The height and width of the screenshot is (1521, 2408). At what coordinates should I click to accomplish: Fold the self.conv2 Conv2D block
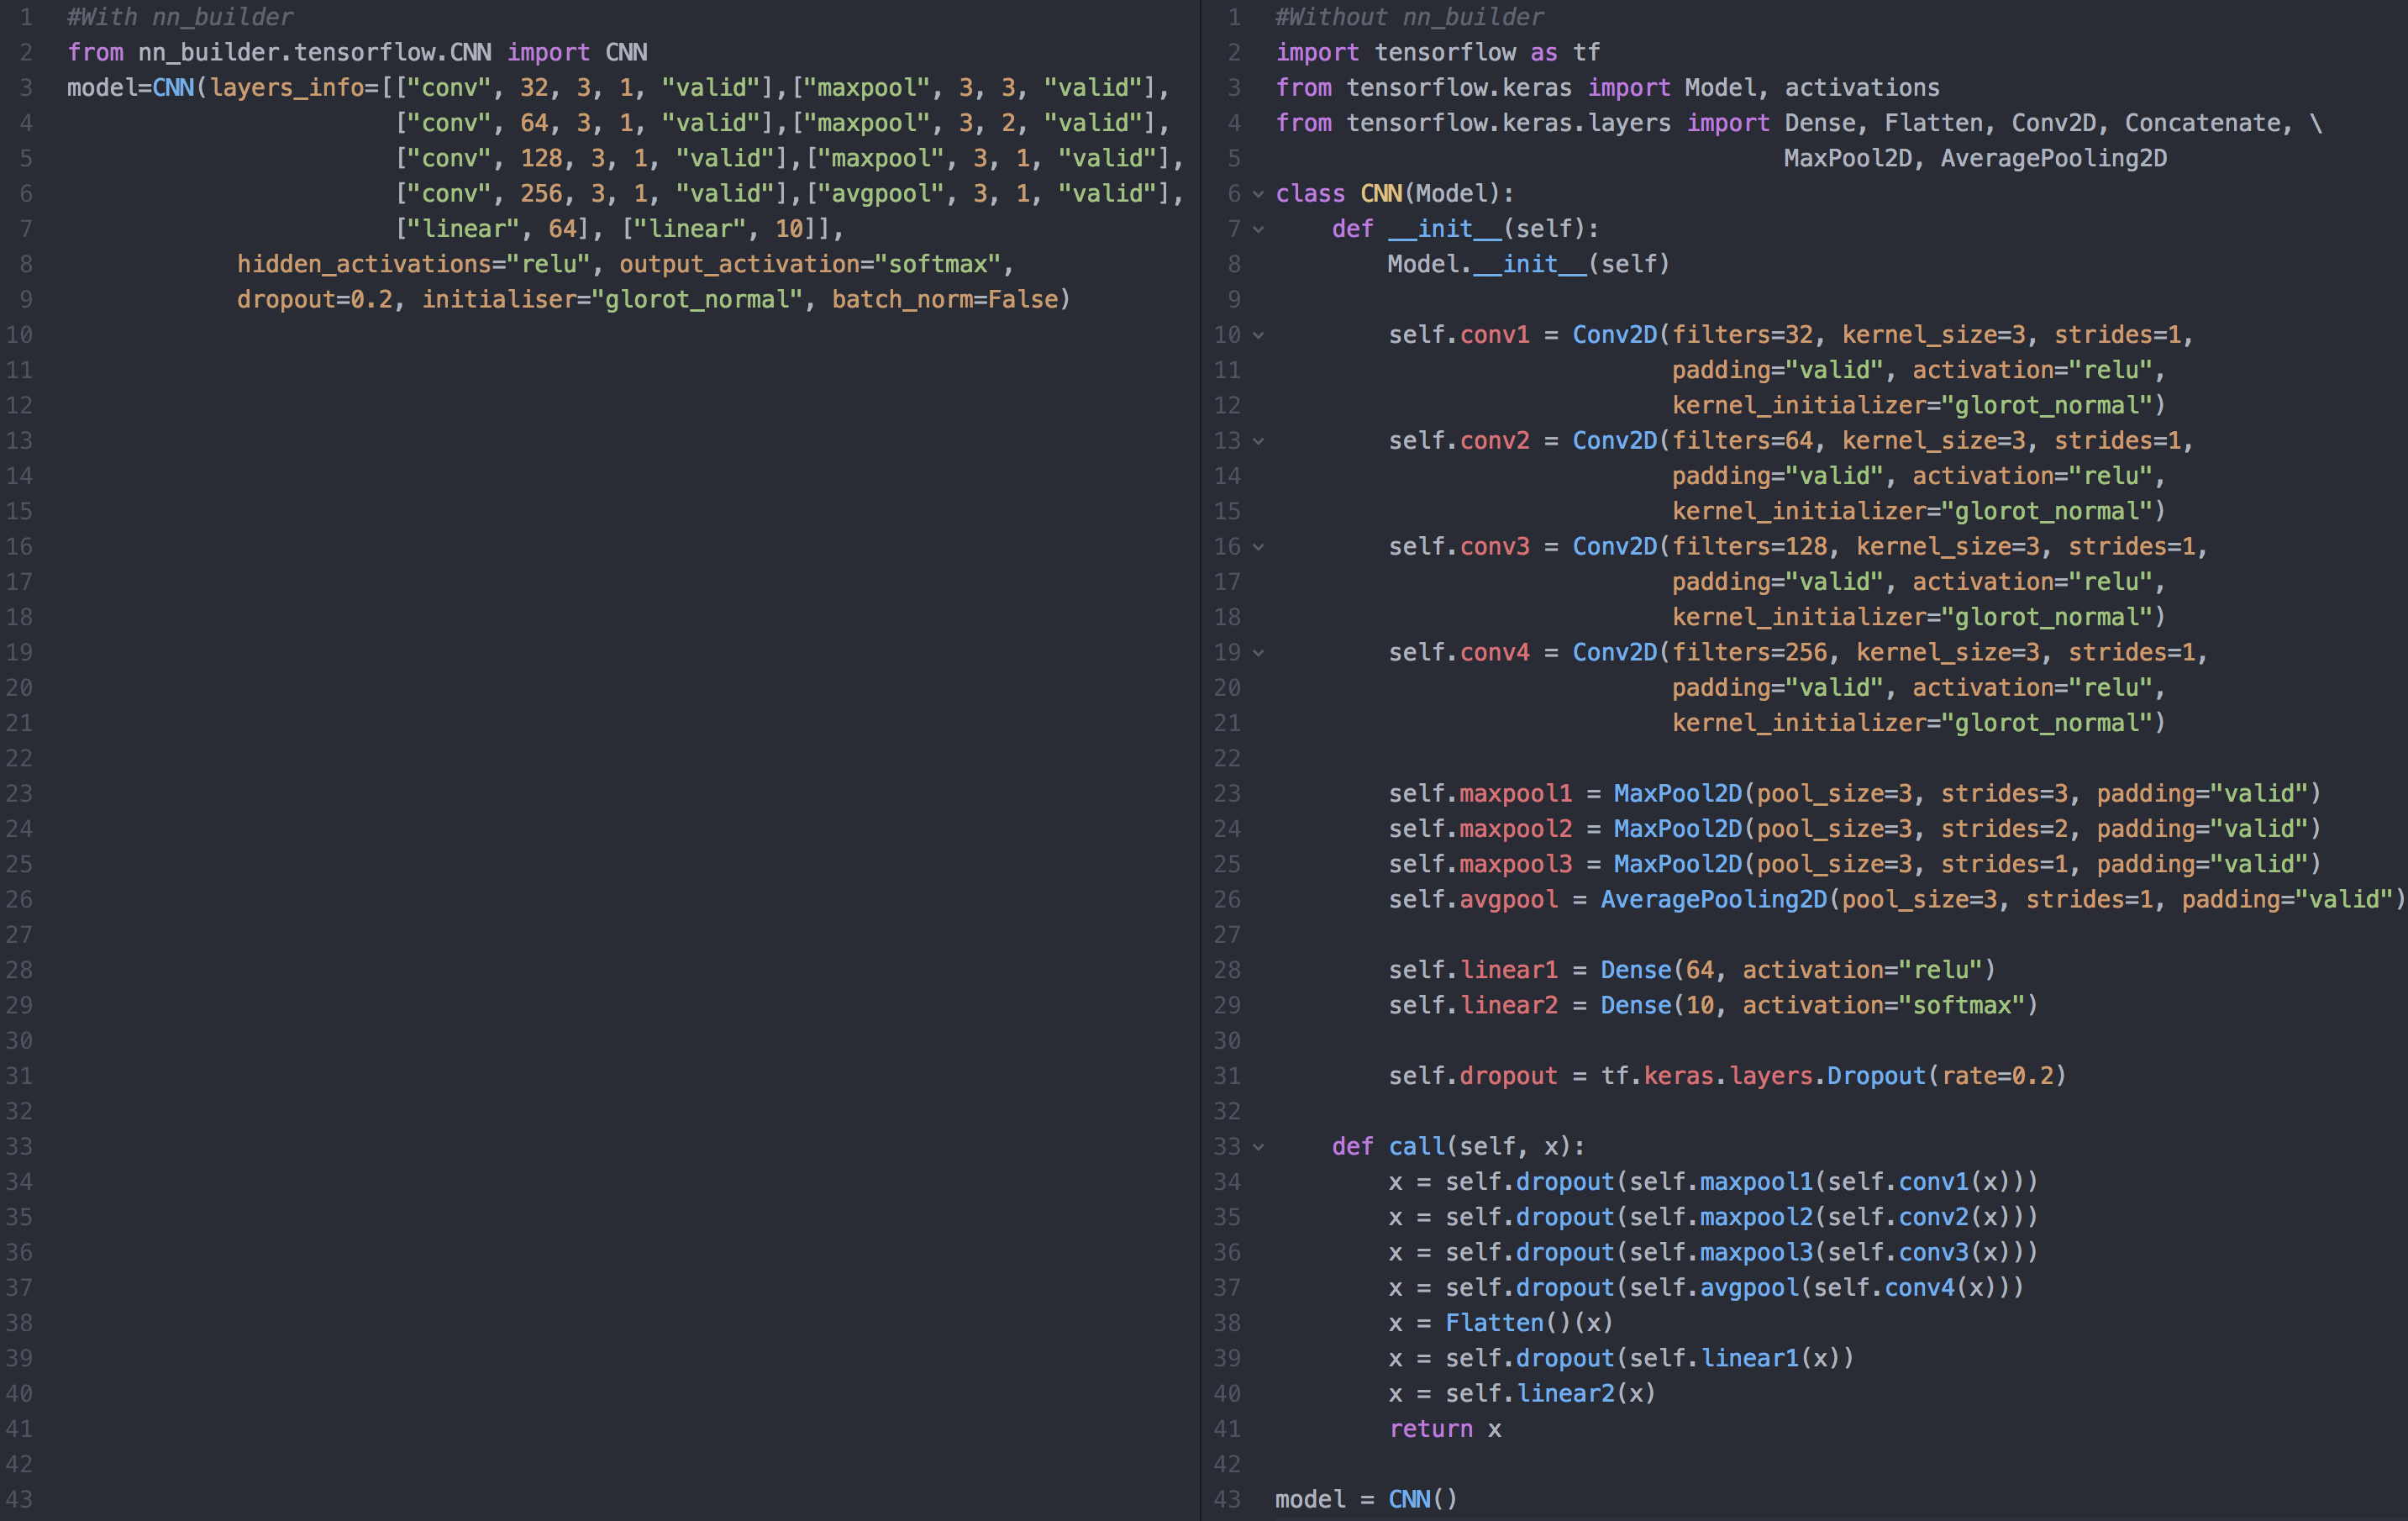click(1258, 441)
